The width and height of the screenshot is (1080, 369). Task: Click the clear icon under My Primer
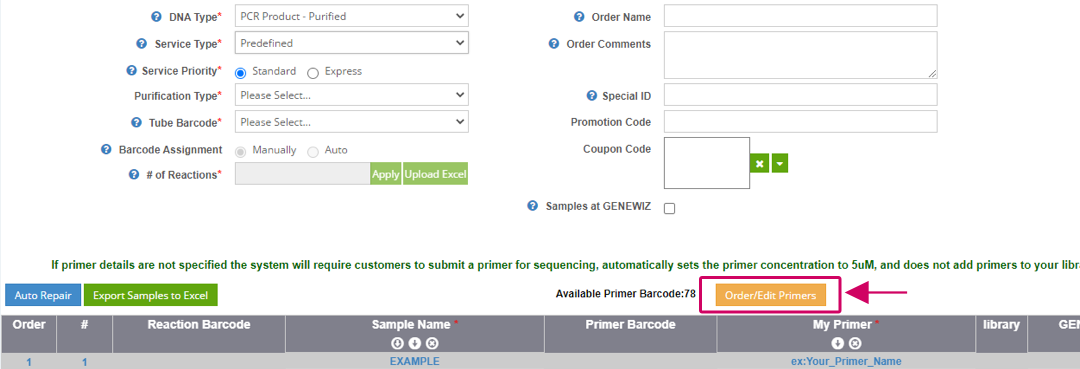pyautogui.click(x=855, y=344)
